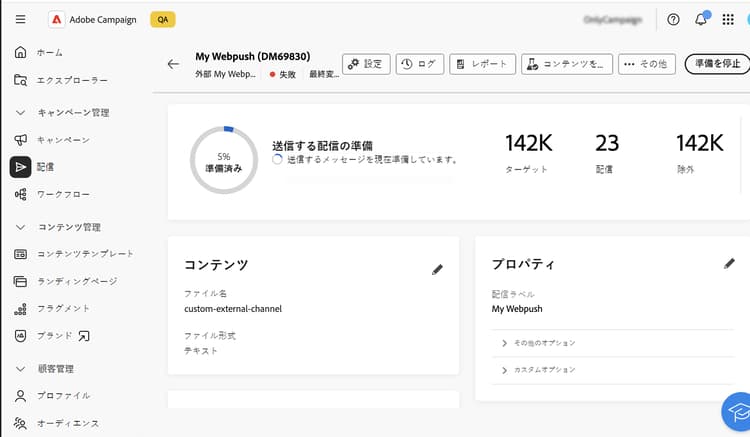Collapse the 顧客管理 section
750x437 pixels.
point(21,369)
